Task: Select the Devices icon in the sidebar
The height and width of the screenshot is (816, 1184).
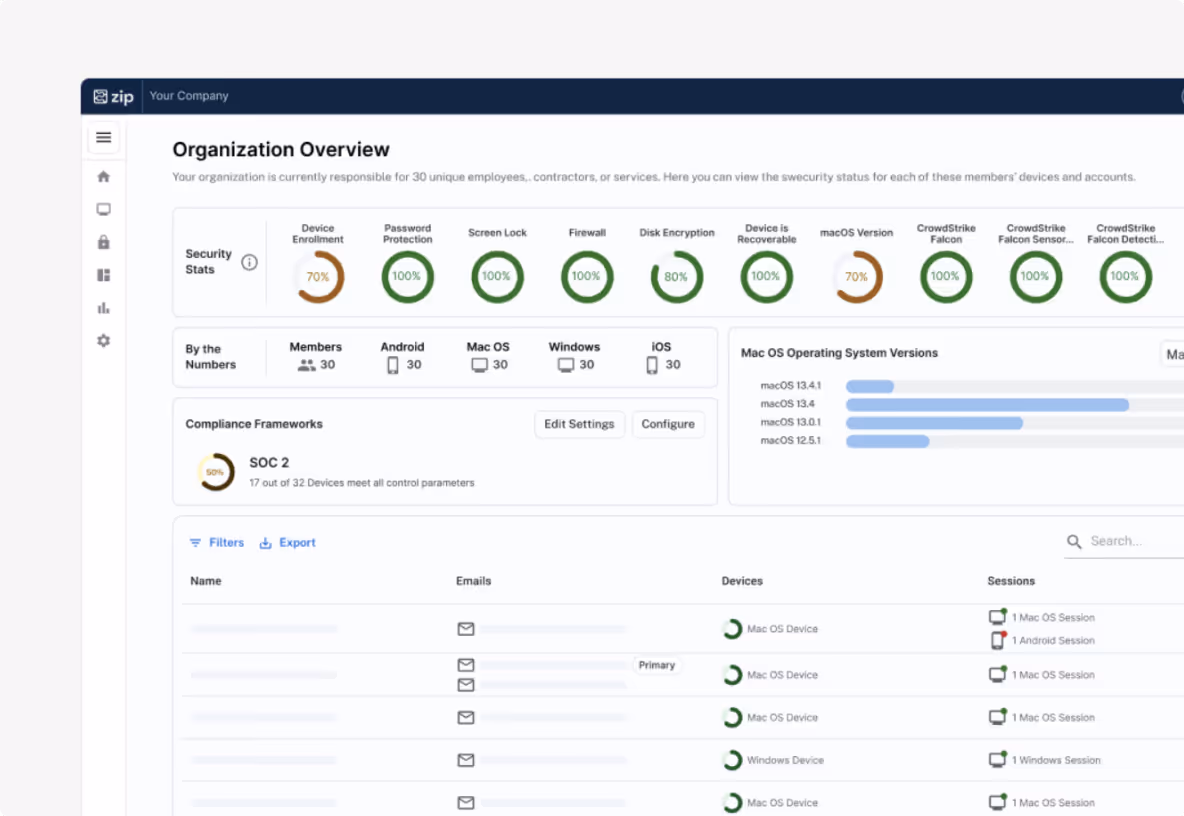Action: 103,209
